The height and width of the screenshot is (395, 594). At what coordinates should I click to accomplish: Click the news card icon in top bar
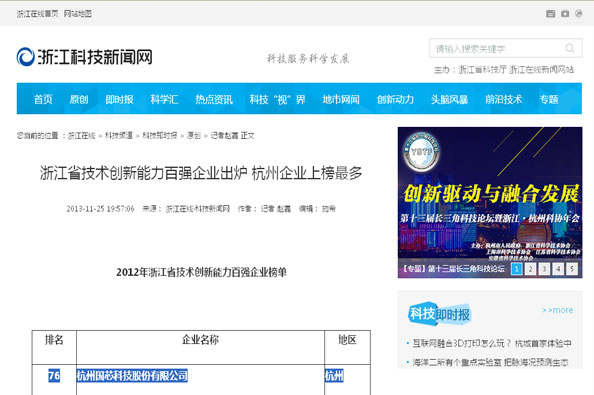pos(551,14)
